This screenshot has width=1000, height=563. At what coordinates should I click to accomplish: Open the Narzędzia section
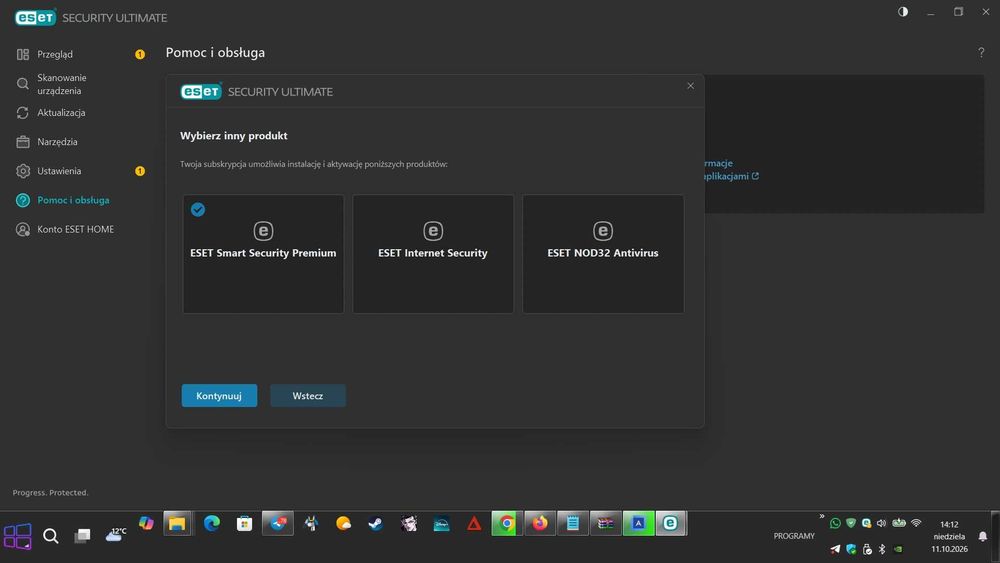point(57,142)
